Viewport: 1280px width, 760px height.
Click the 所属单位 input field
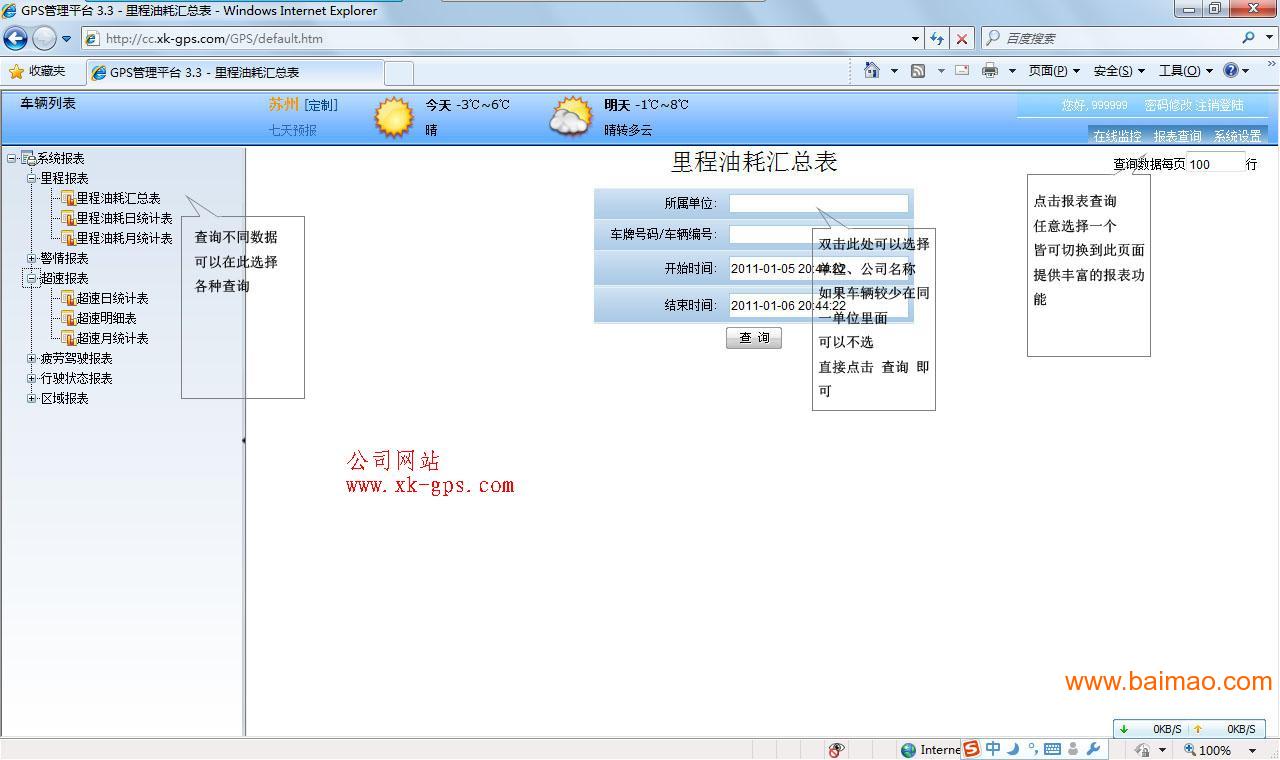coord(818,203)
